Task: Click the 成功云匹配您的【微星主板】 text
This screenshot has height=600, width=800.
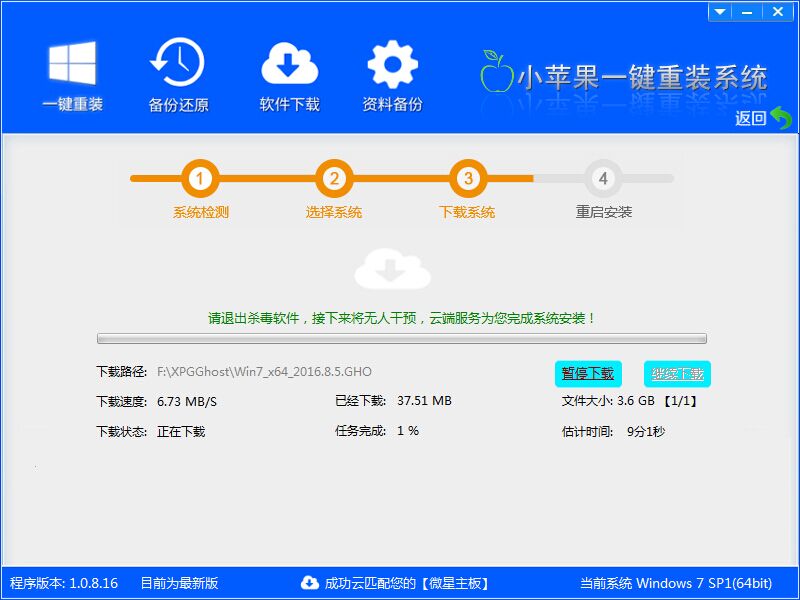Action: click(407, 583)
